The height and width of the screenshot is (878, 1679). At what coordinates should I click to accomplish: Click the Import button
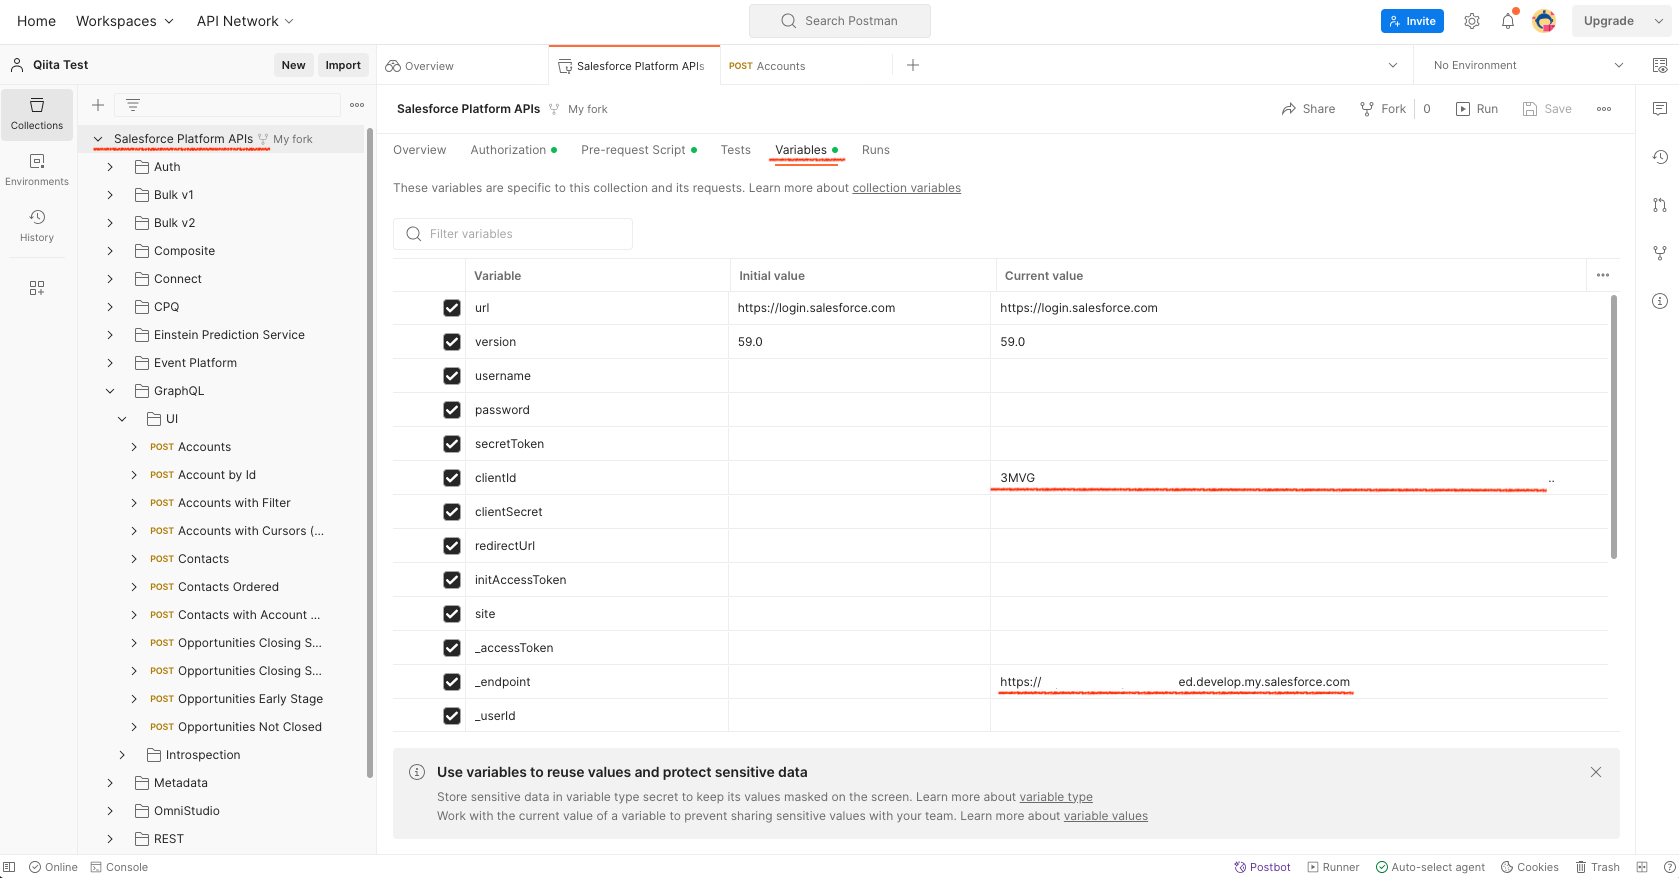pyautogui.click(x=343, y=65)
